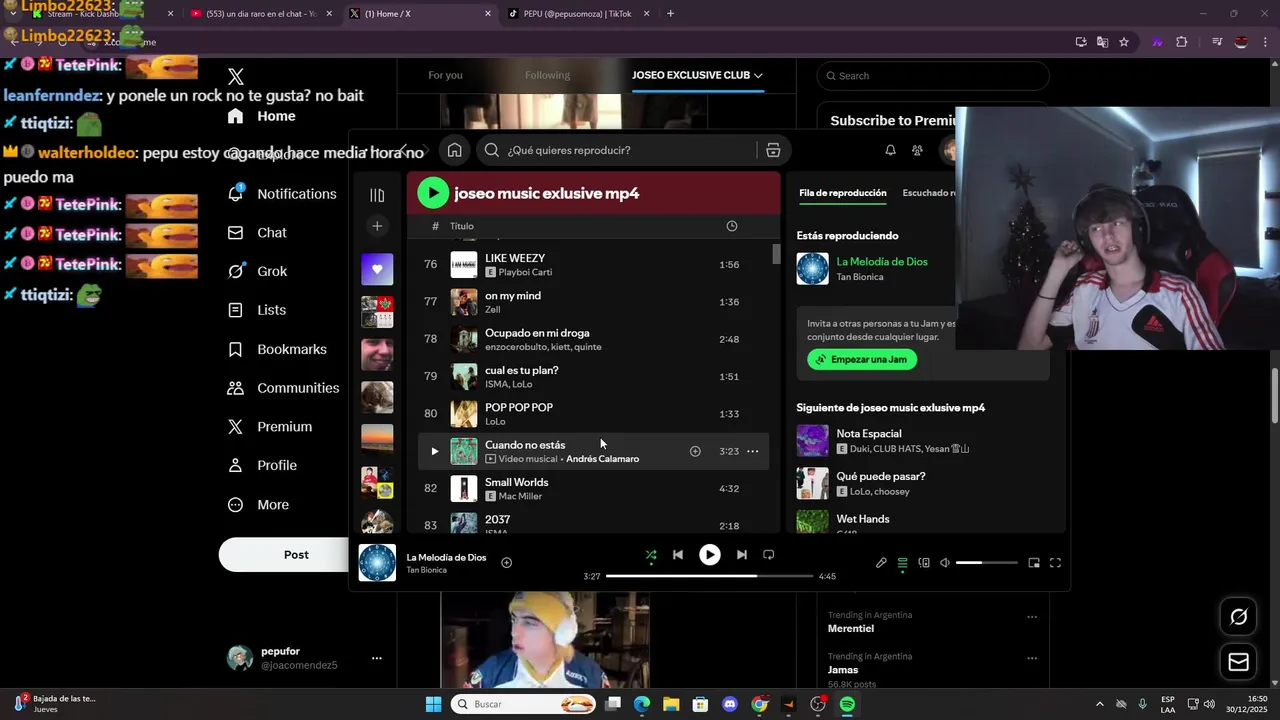Open La Melodía de Dios in now playing
The image size is (1280, 720).
point(882,262)
